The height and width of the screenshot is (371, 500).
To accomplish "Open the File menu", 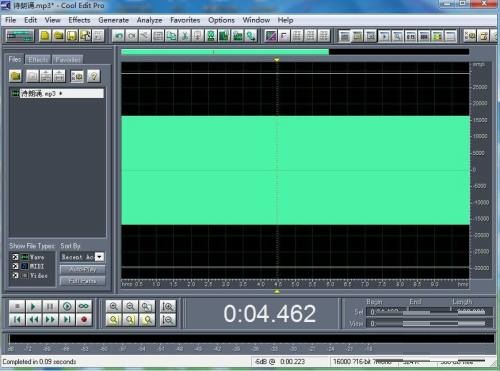I will tap(11, 20).
